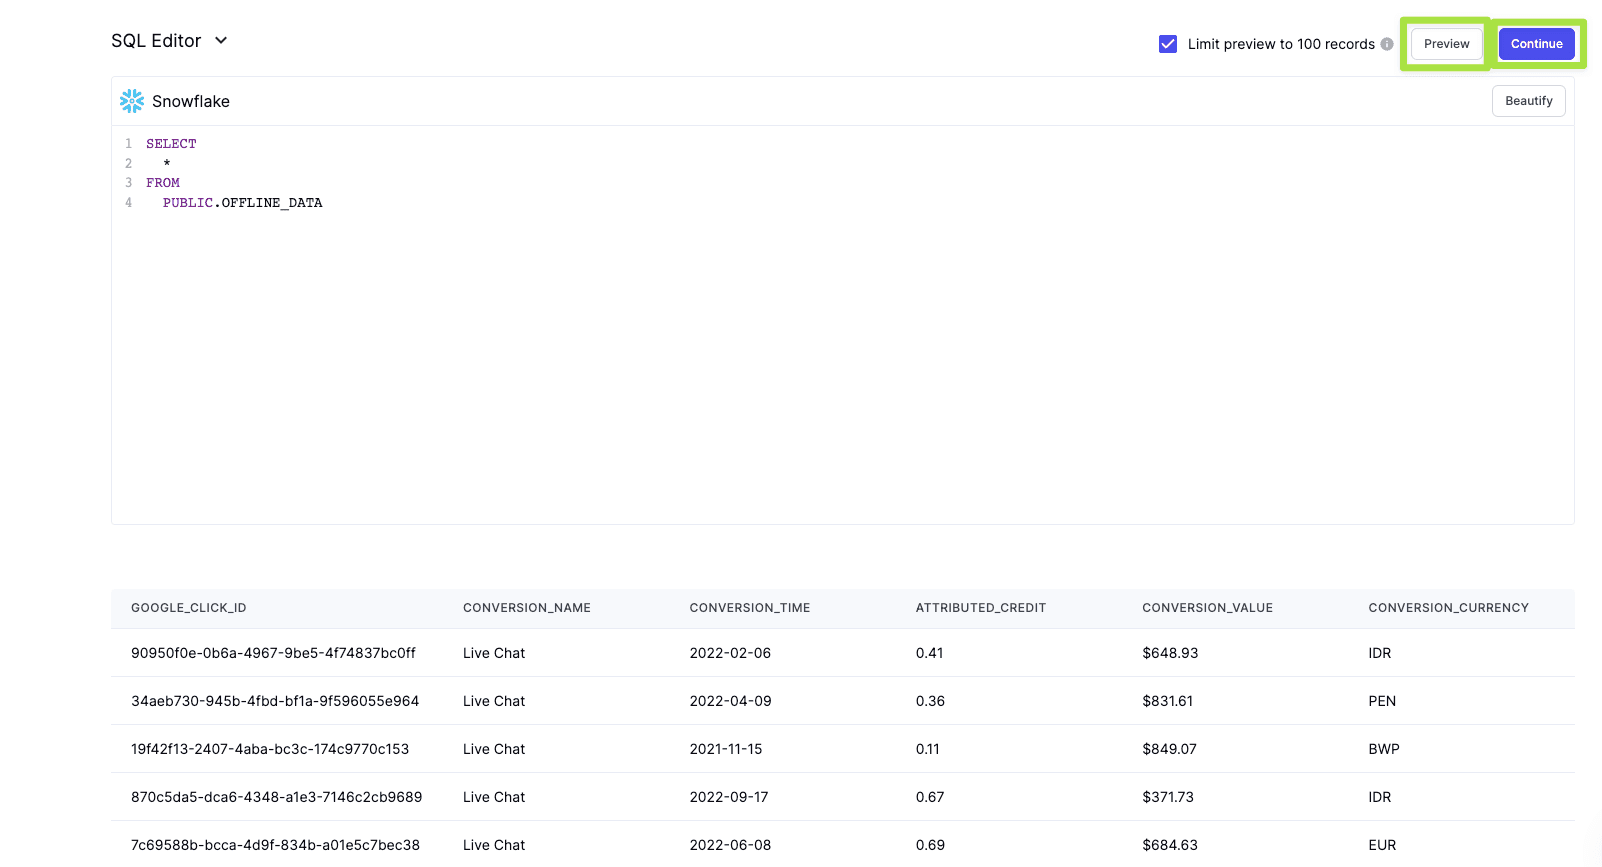Click the info icon beside Limit preview
1602x867 pixels.
tap(1387, 44)
